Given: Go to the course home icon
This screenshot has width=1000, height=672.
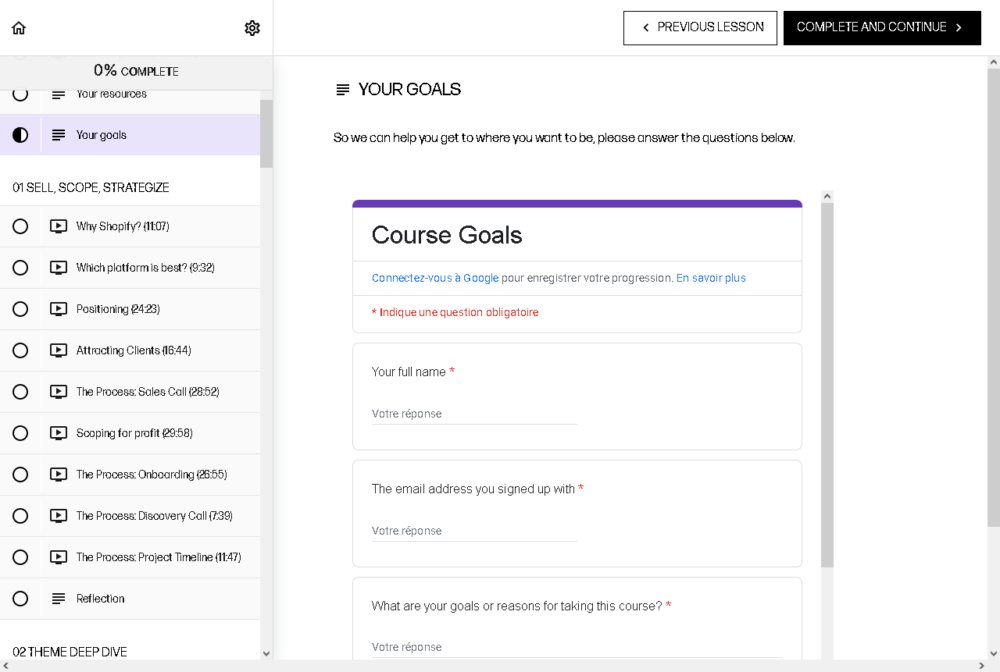Looking at the screenshot, I should [18, 27].
